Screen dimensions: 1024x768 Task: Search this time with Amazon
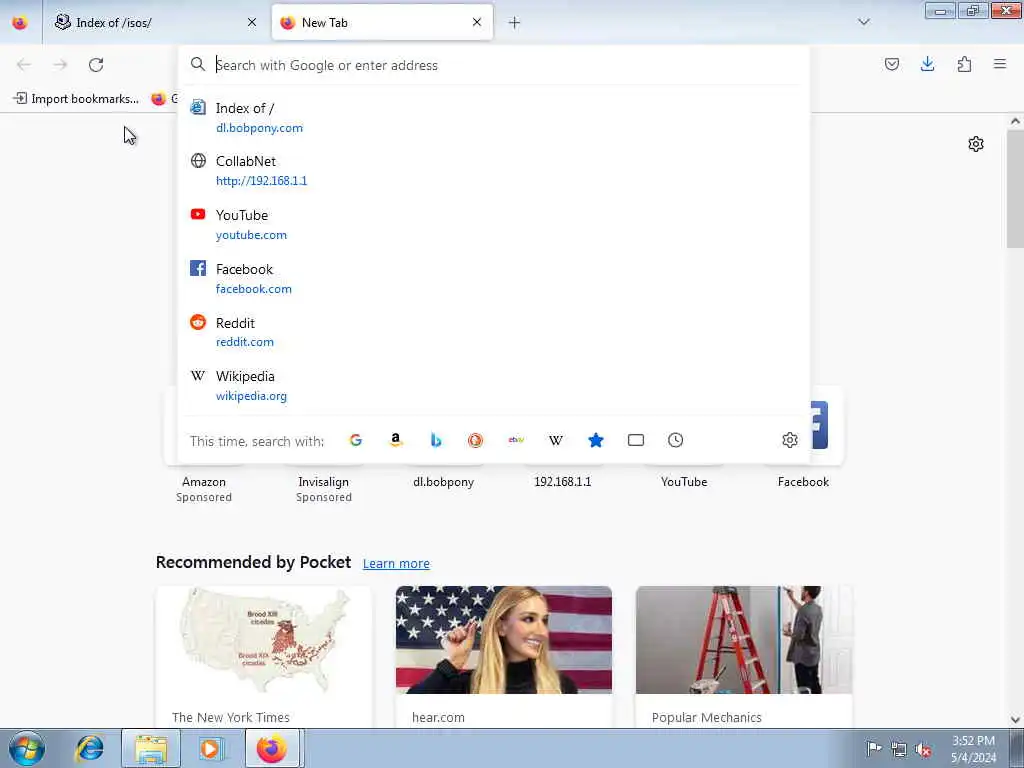[x=396, y=440]
